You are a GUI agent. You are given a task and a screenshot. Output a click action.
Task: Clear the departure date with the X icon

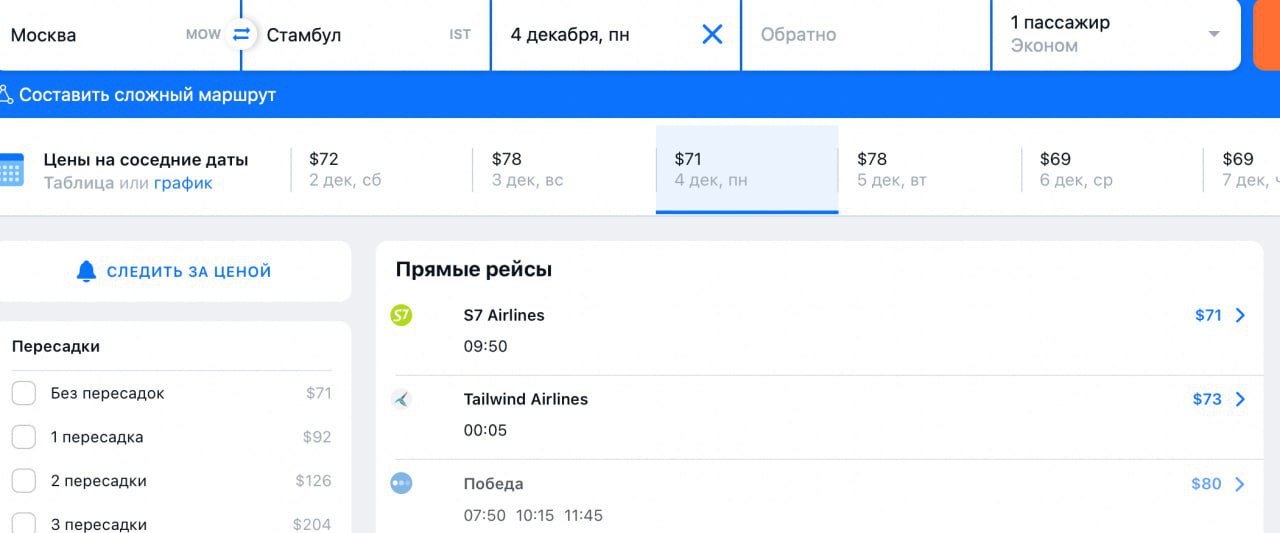pyautogui.click(x=712, y=35)
